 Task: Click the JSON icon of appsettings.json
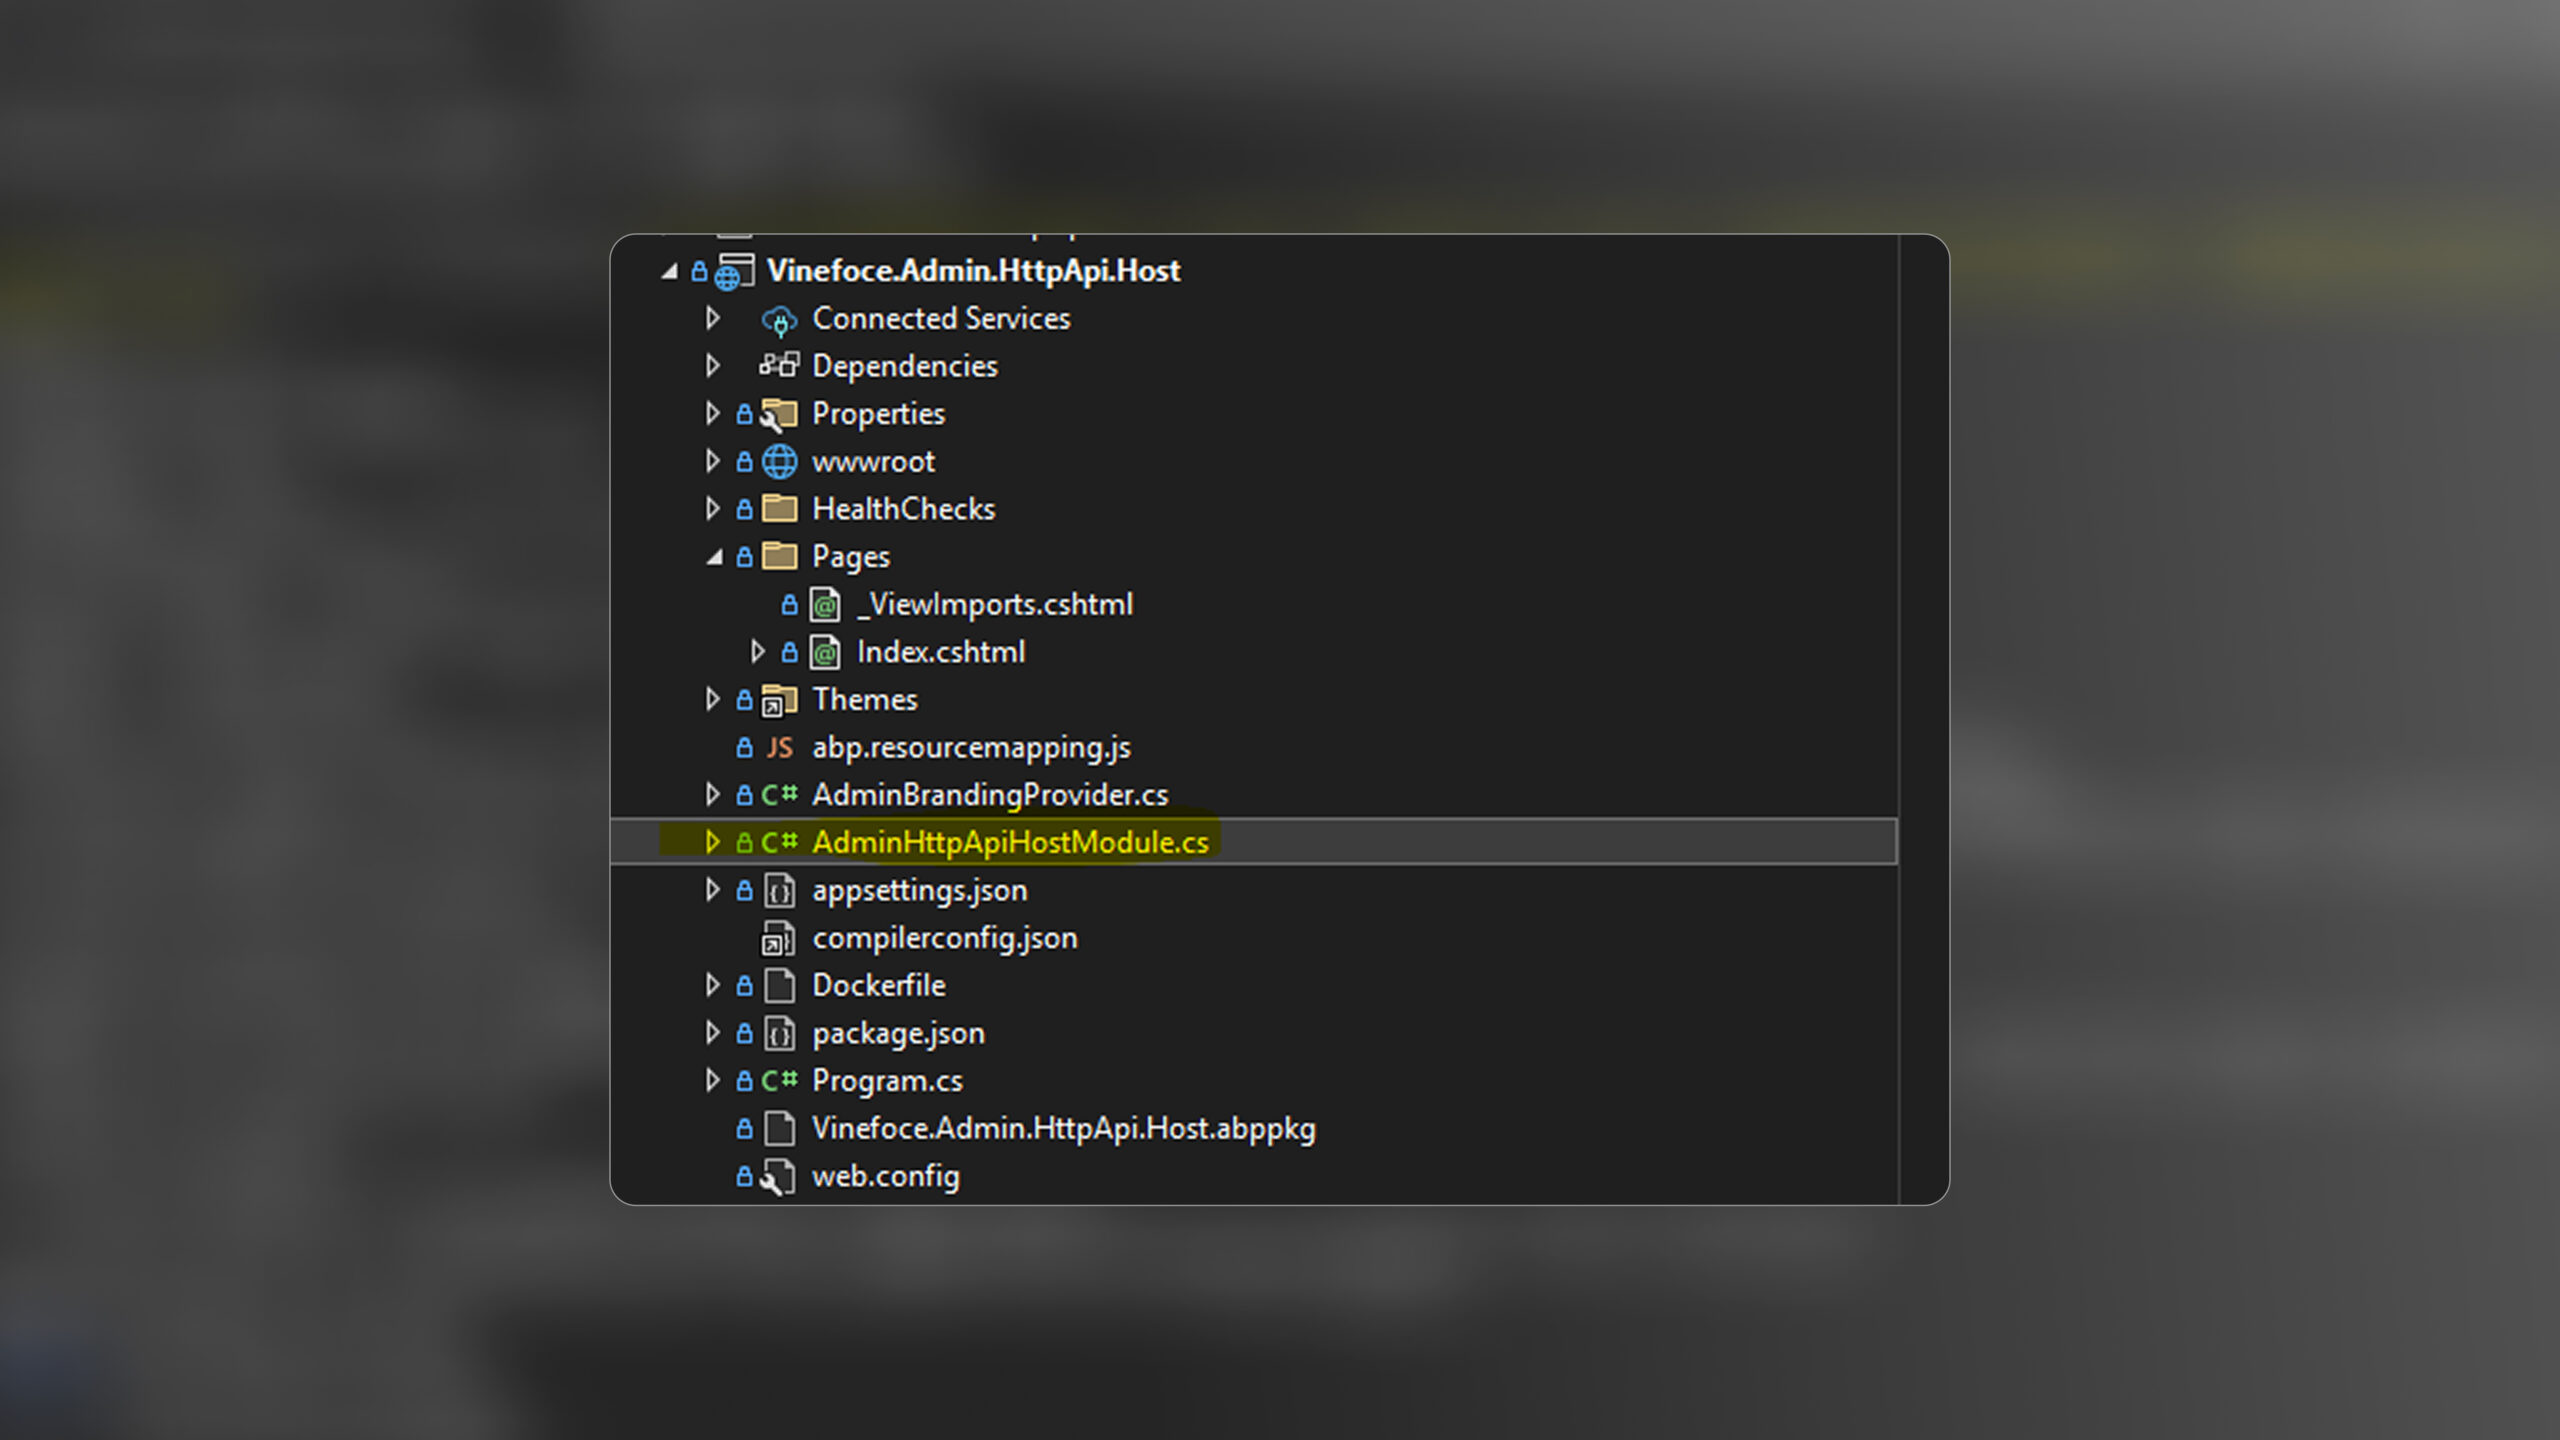[x=780, y=890]
